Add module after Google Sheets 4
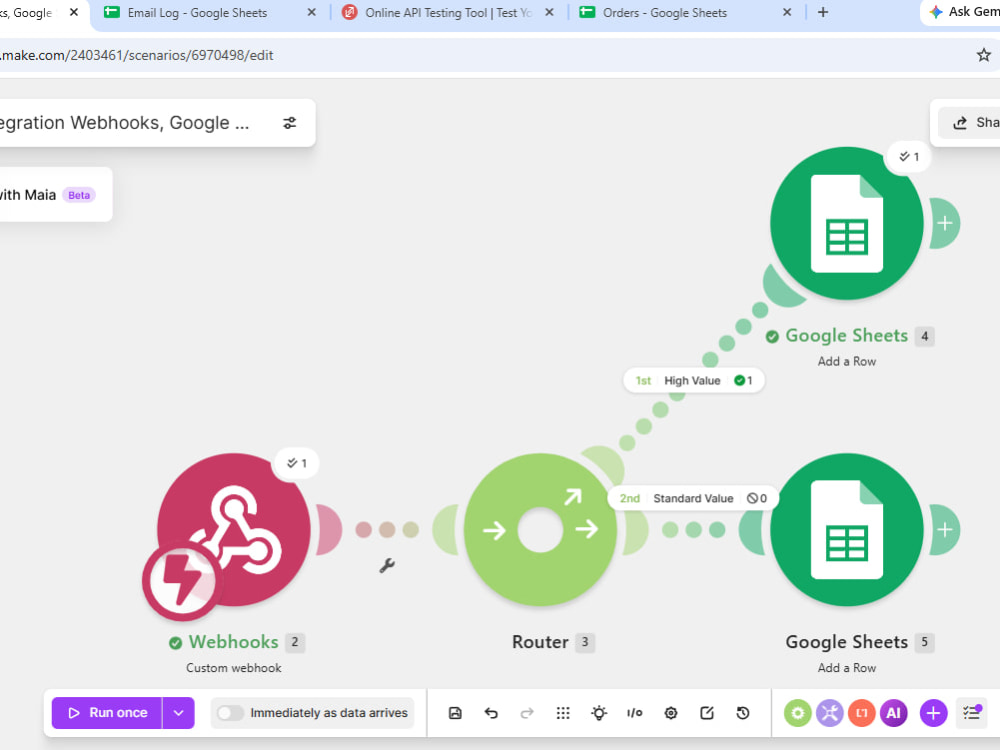This screenshot has width=1000, height=750. pos(945,223)
